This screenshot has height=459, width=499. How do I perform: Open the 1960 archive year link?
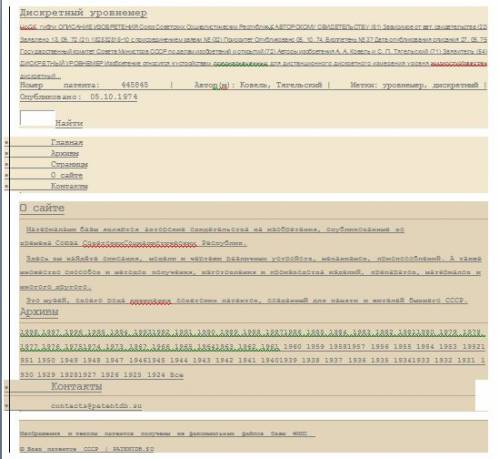(x=292, y=347)
